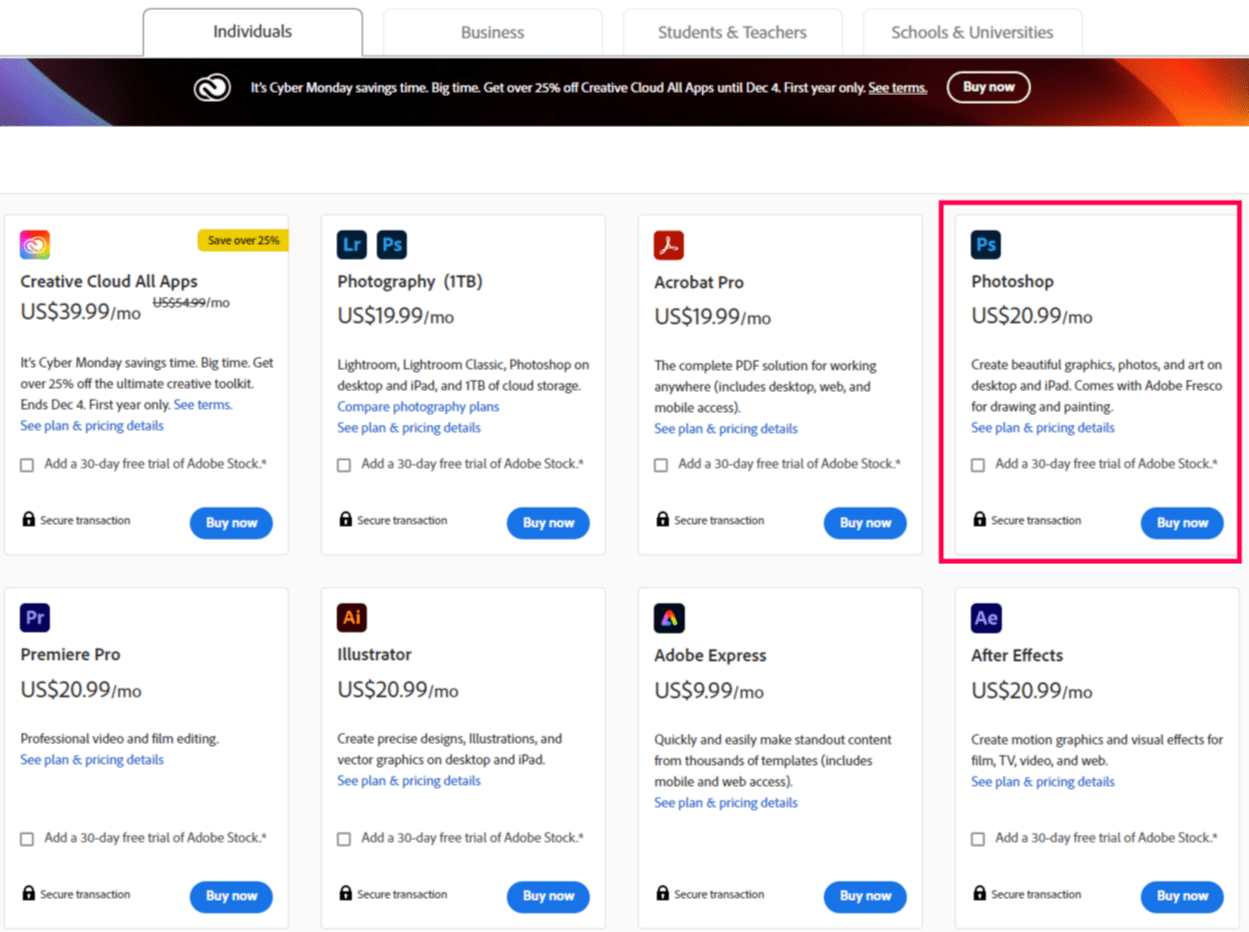Click the Creative Cloud All Apps icon

(35, 245)
